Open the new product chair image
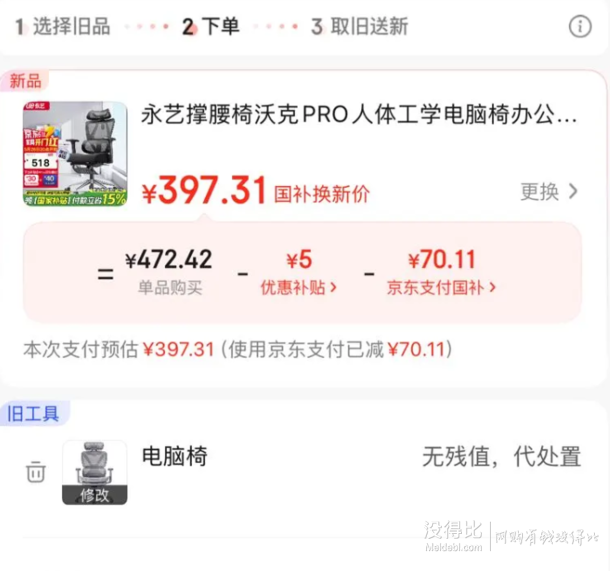 (x=75, y=154)
